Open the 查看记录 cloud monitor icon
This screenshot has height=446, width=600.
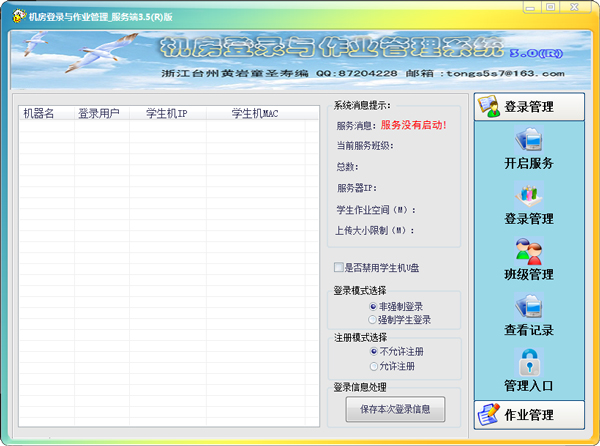pos(528,306)
